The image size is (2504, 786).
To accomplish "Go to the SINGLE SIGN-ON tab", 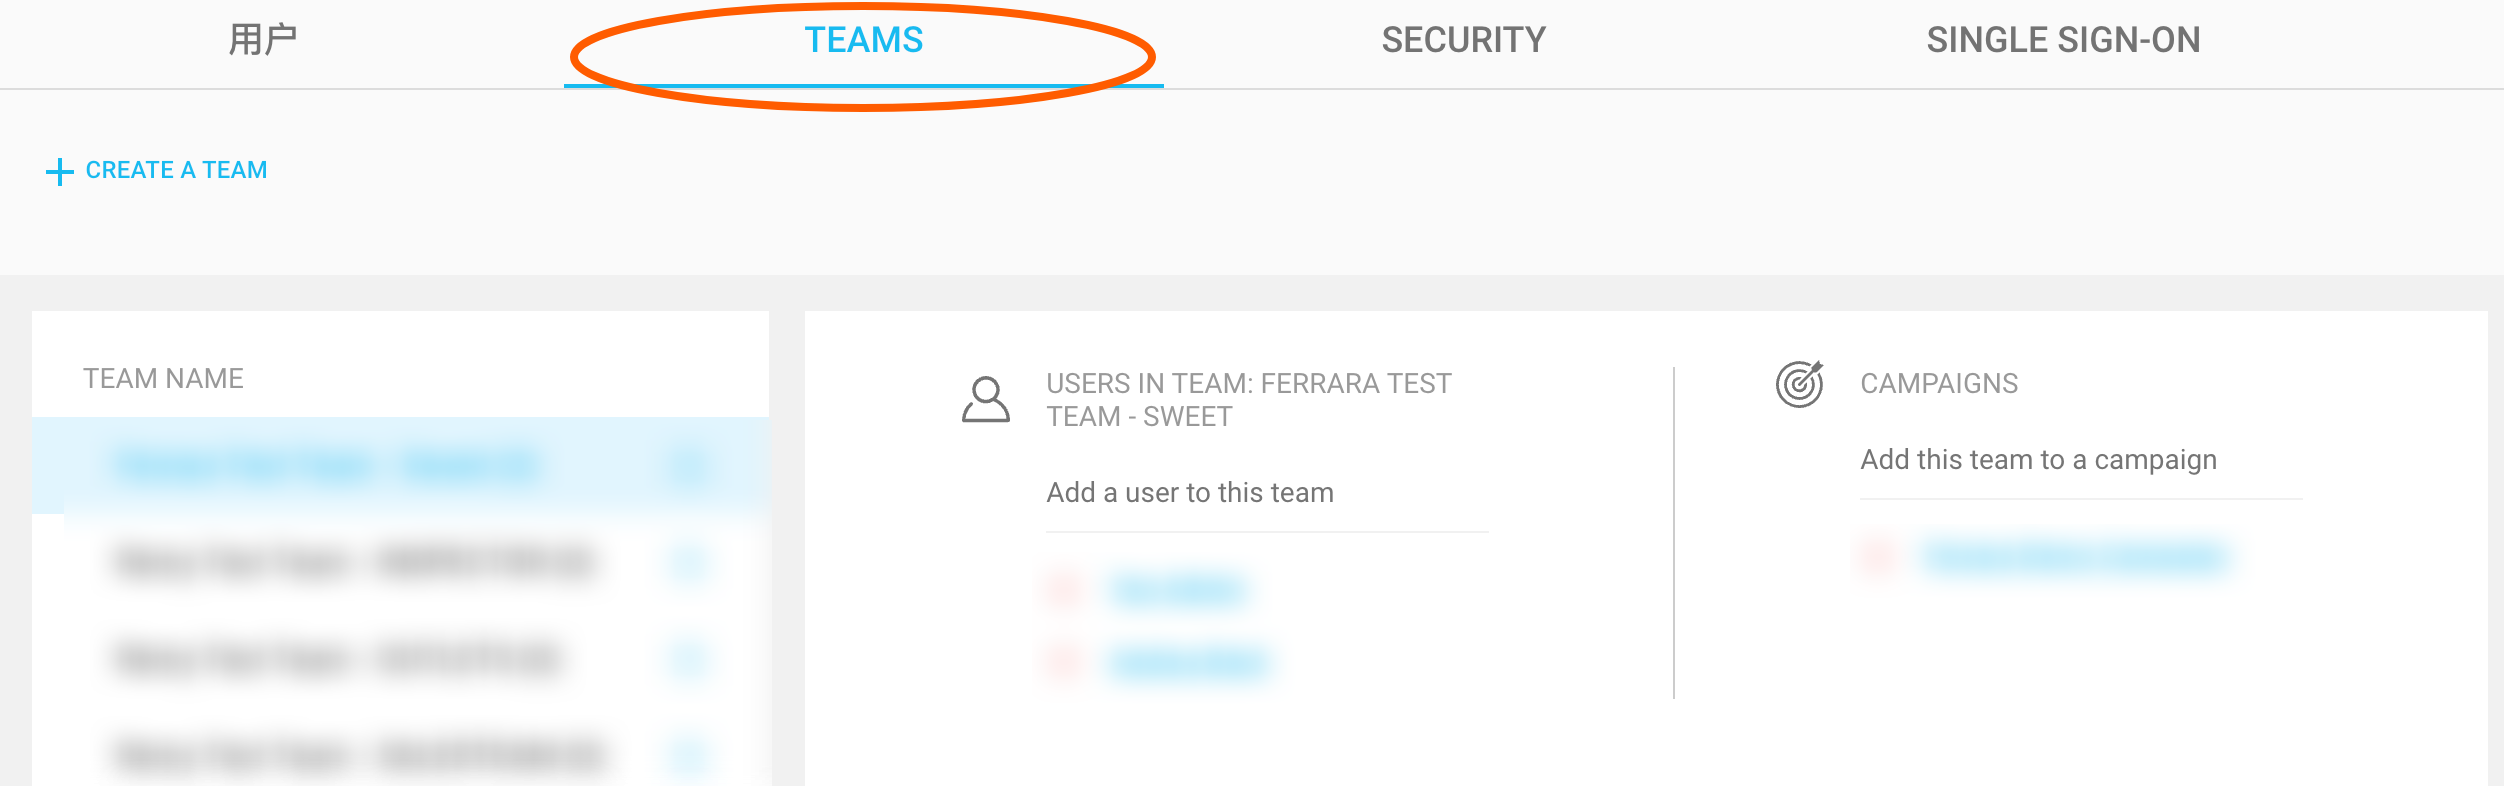I will point(2062,40).
